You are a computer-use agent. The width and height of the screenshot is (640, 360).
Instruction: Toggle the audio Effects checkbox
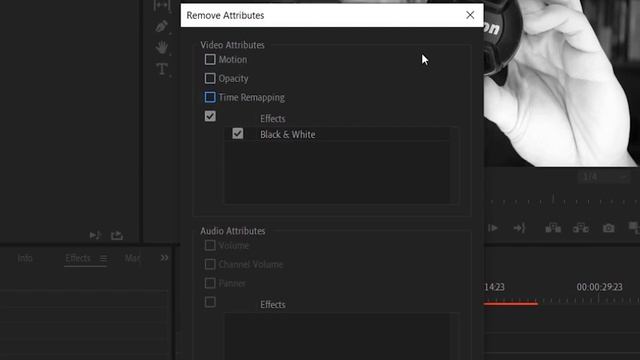pos(210,302)
